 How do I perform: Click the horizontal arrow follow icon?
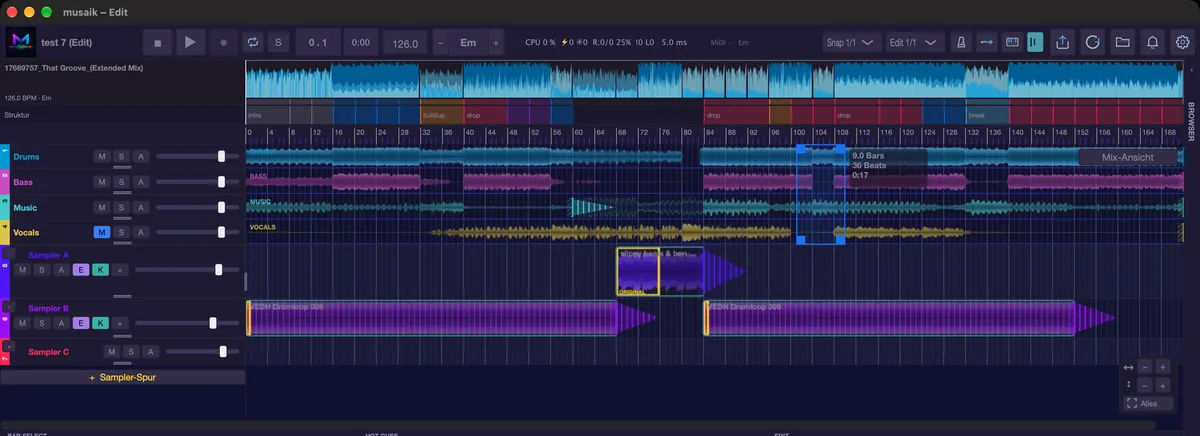pyautogui.click(x=986, y=43)
